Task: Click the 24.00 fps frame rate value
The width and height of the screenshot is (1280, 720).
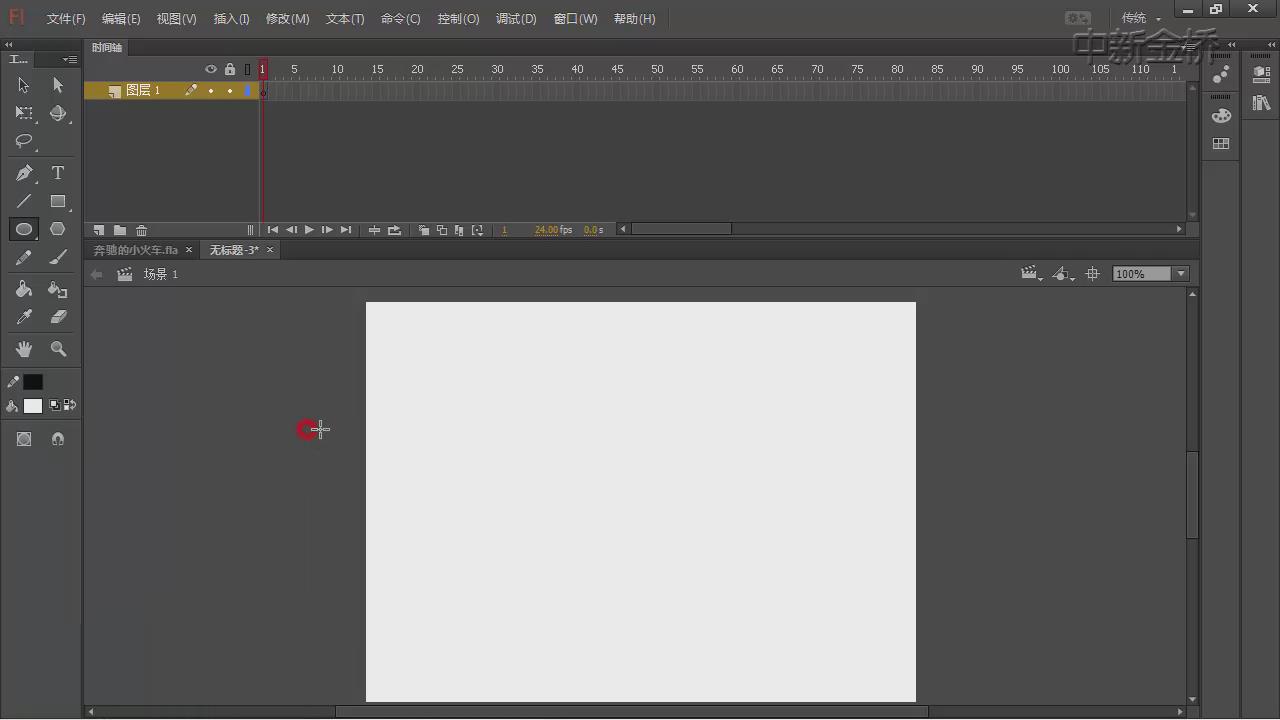Action: click(x=547, y=230)
